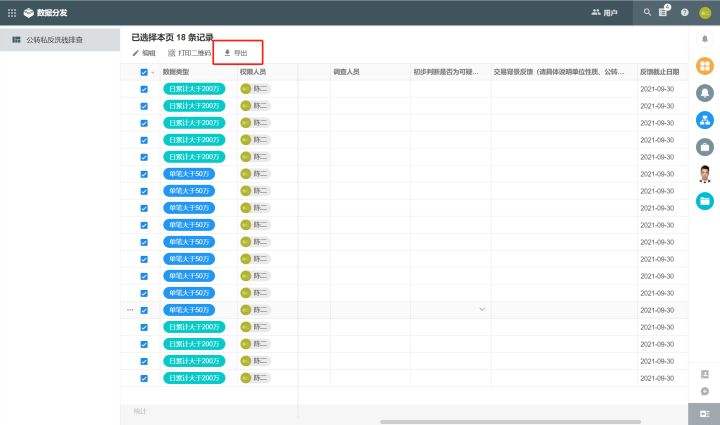Open the app grid launcher icon
This screenshot has width=720, height=425.
click(x=12, y=12)
